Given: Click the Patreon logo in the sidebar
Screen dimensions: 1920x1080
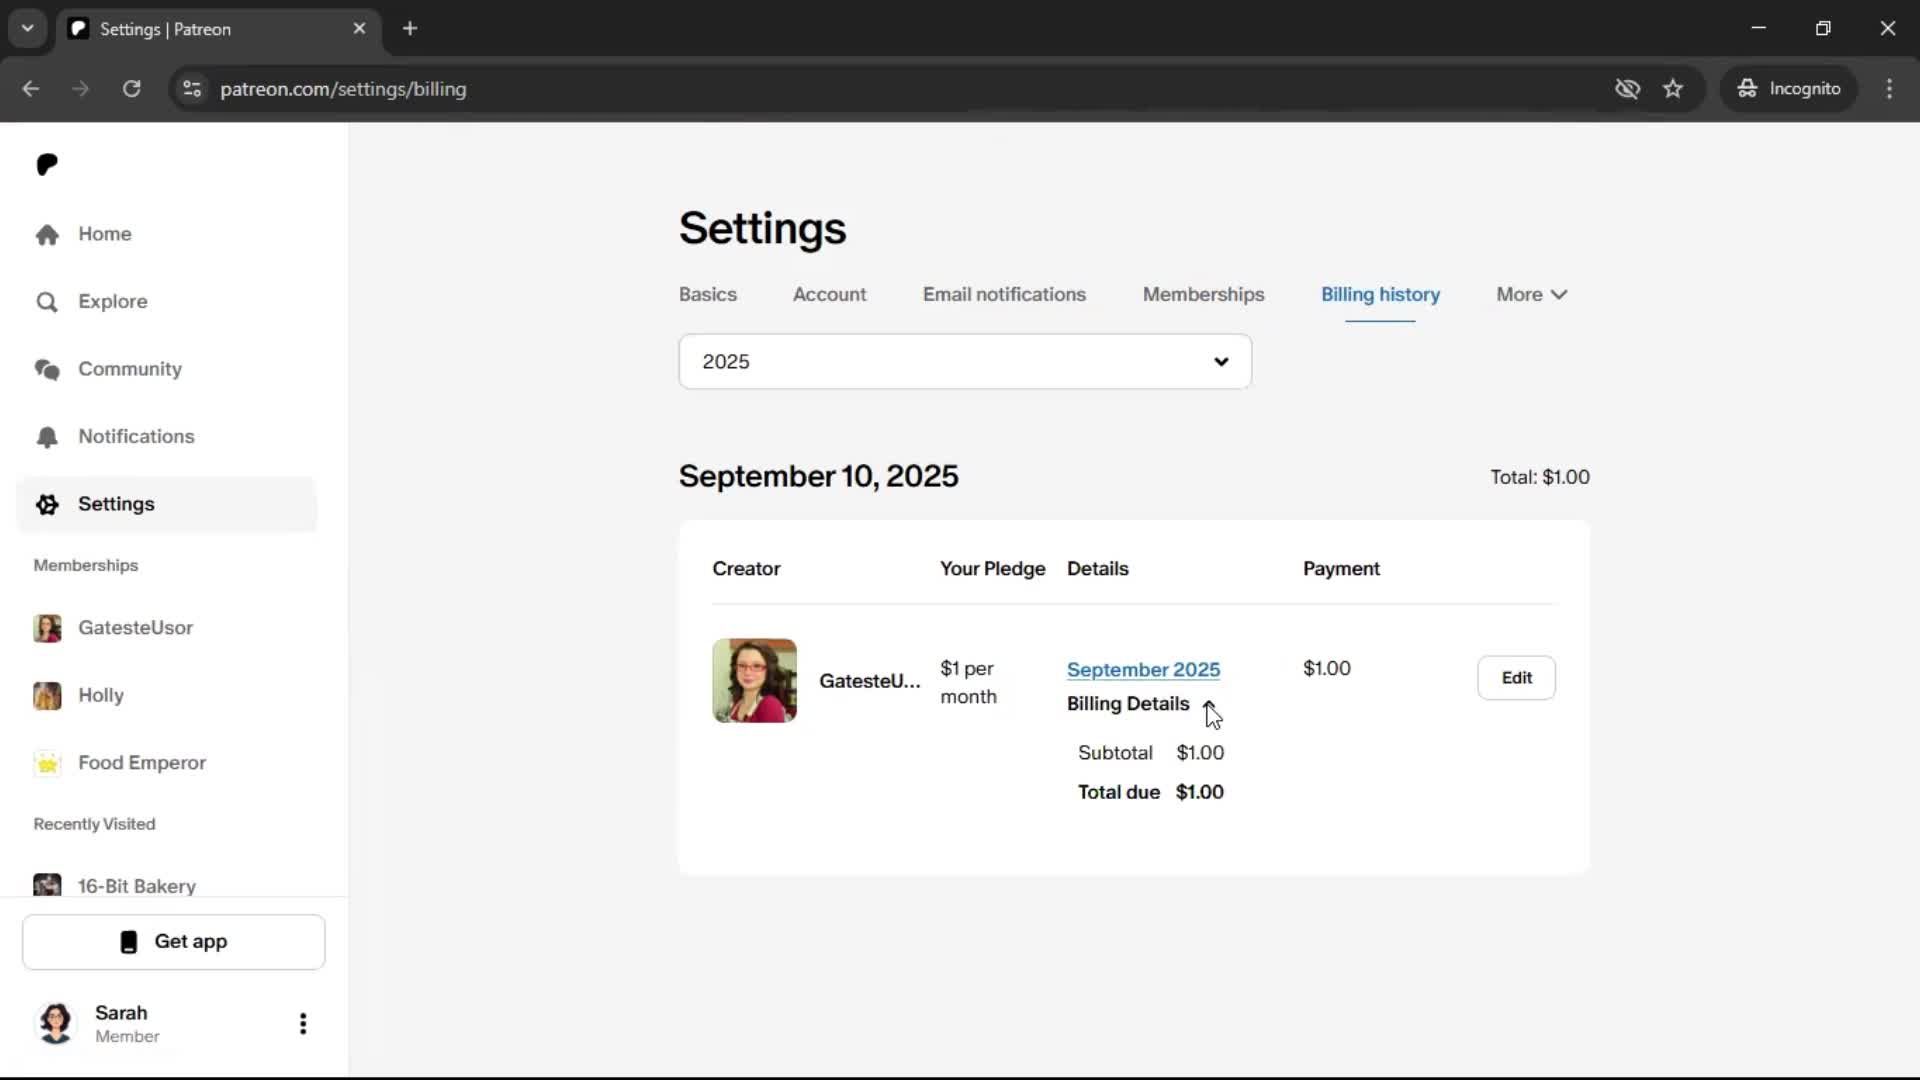Looking at the screenshot, I should (47, 164).
